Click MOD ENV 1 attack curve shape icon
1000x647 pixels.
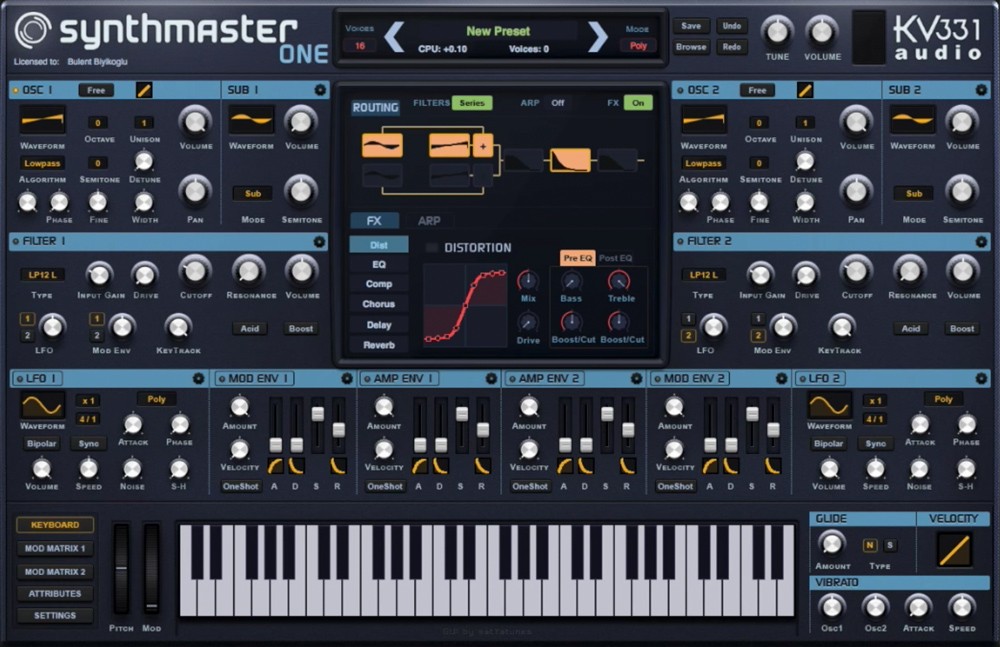coord(275,466)
